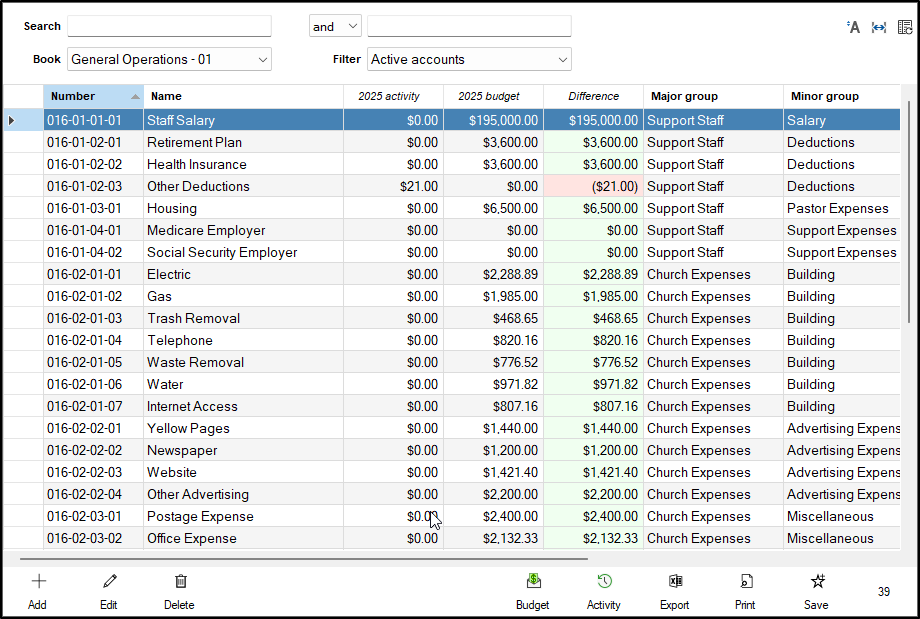Sort by the Number column header
This screenshot has width=920, height=619.
[93, 96]
